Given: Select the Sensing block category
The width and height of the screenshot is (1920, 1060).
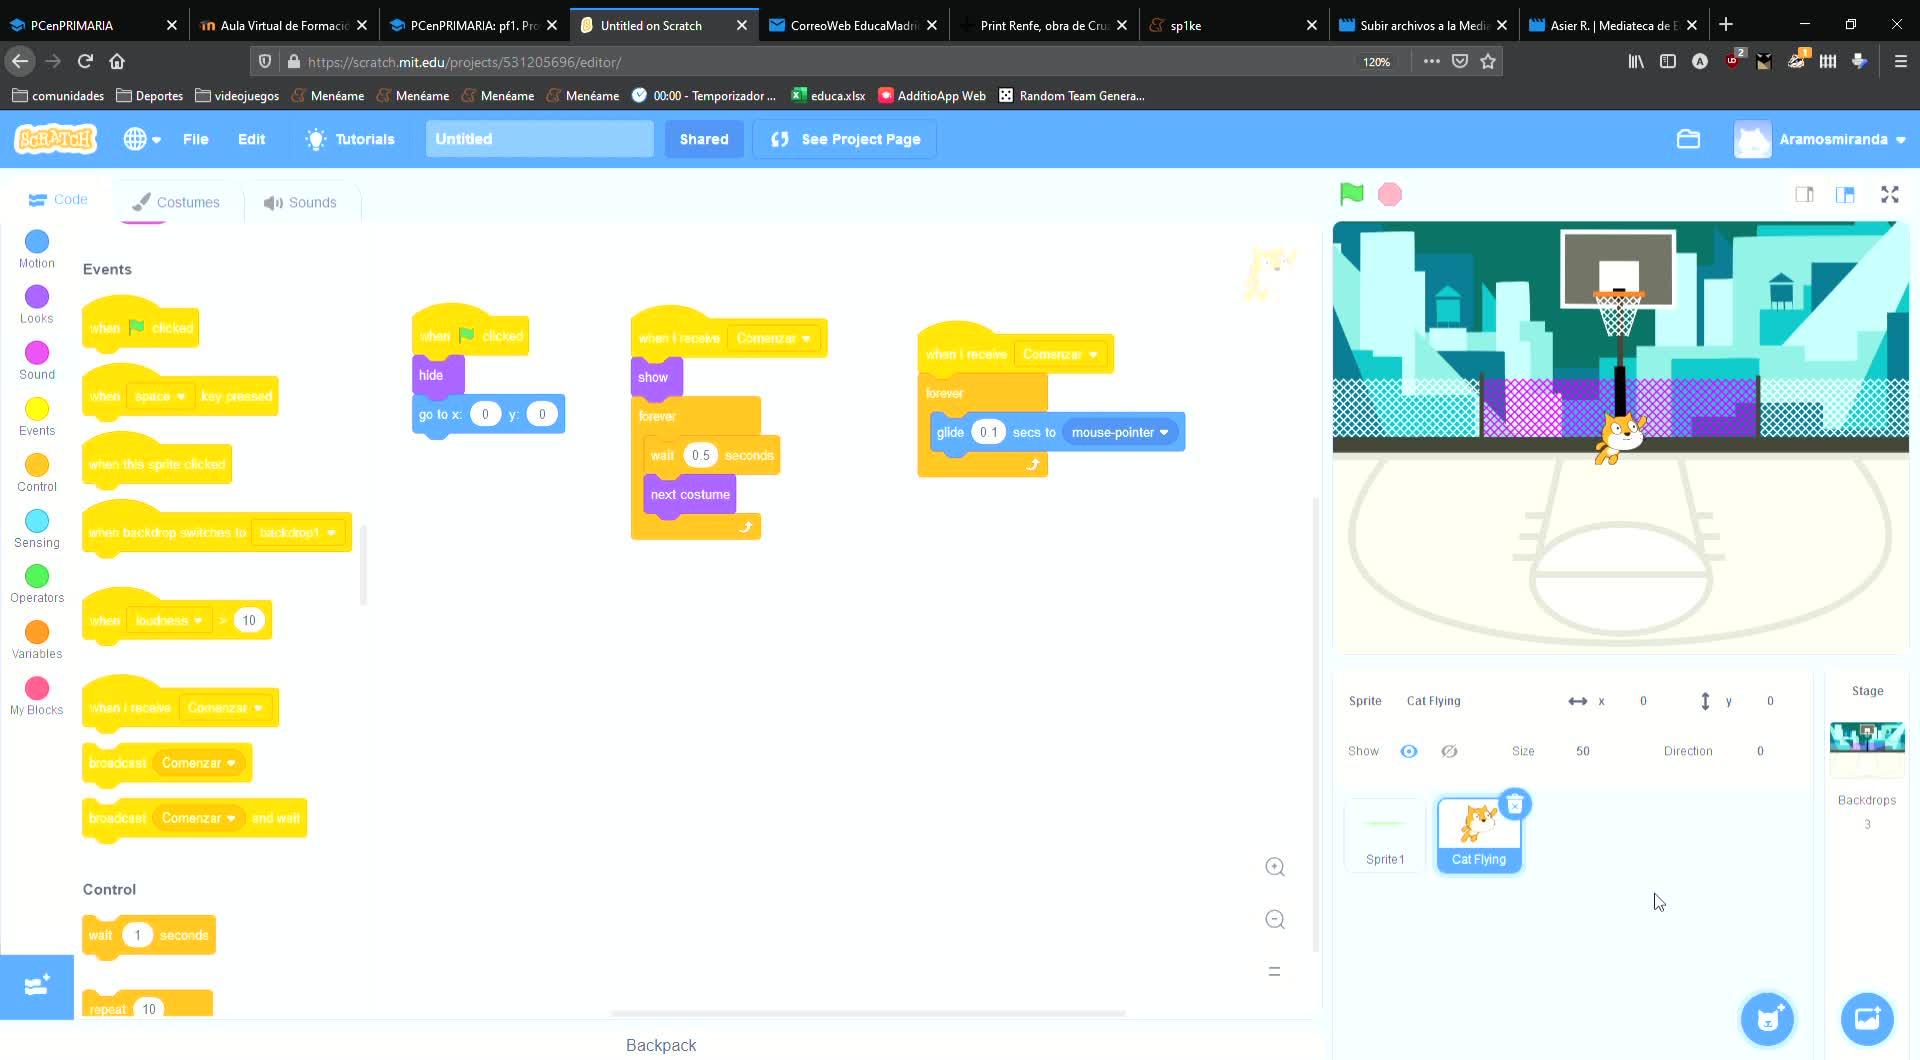Looking at the screenshot, I should click(x=37, y=528).
